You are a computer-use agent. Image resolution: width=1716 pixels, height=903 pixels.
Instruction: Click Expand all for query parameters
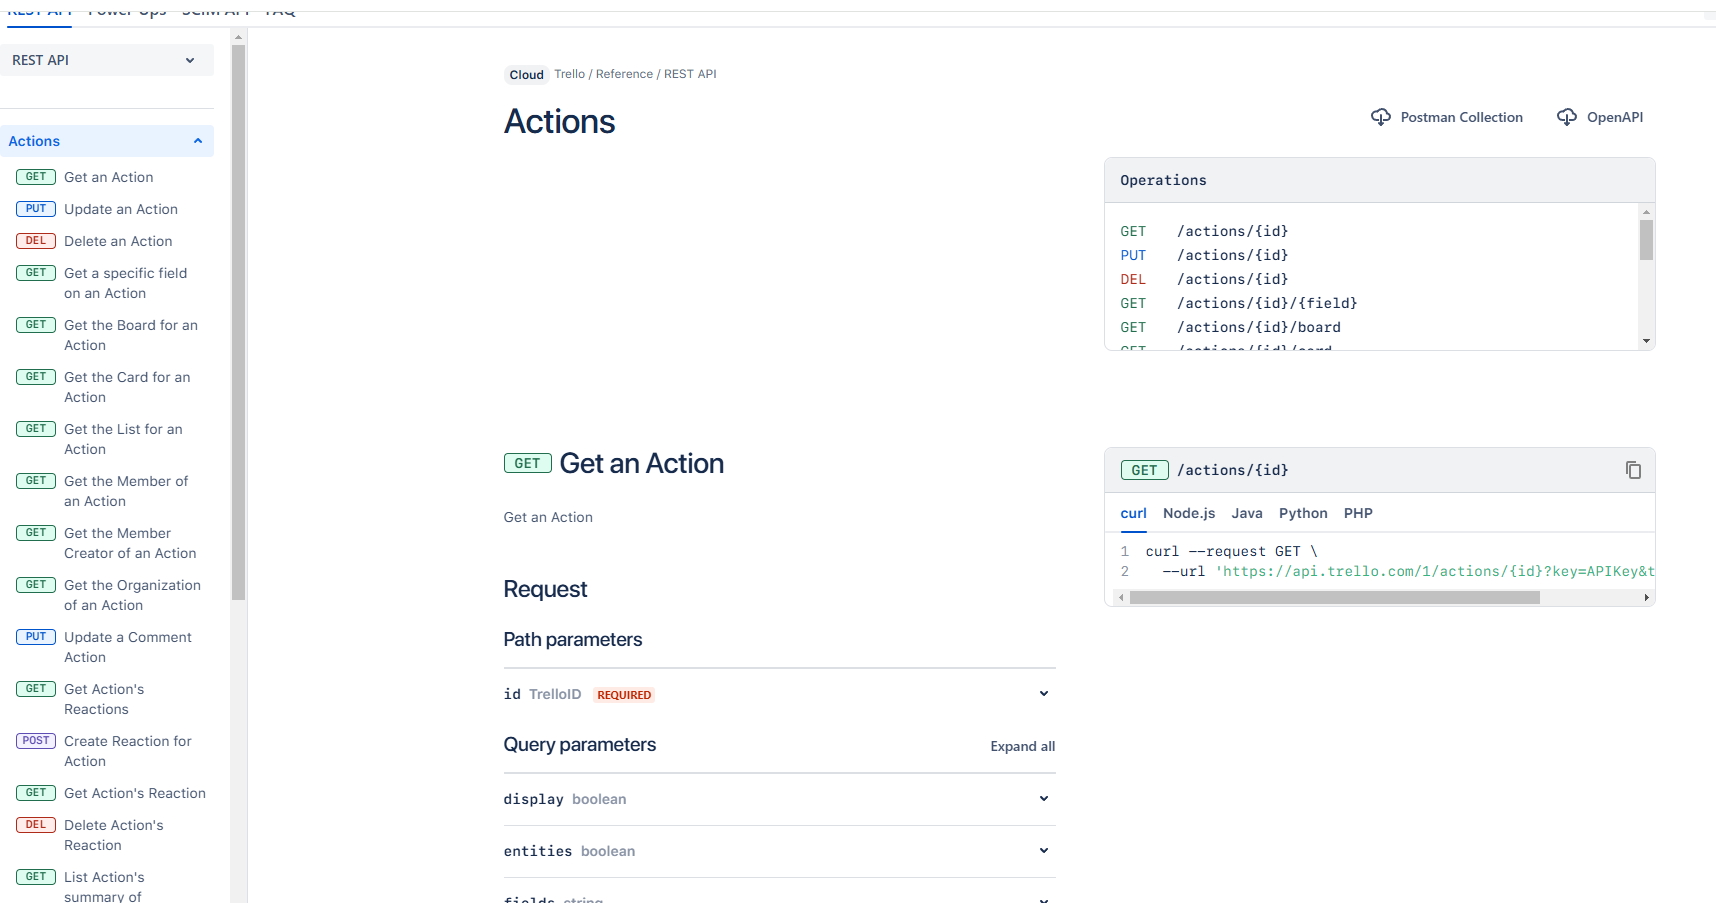point(1022,746)
